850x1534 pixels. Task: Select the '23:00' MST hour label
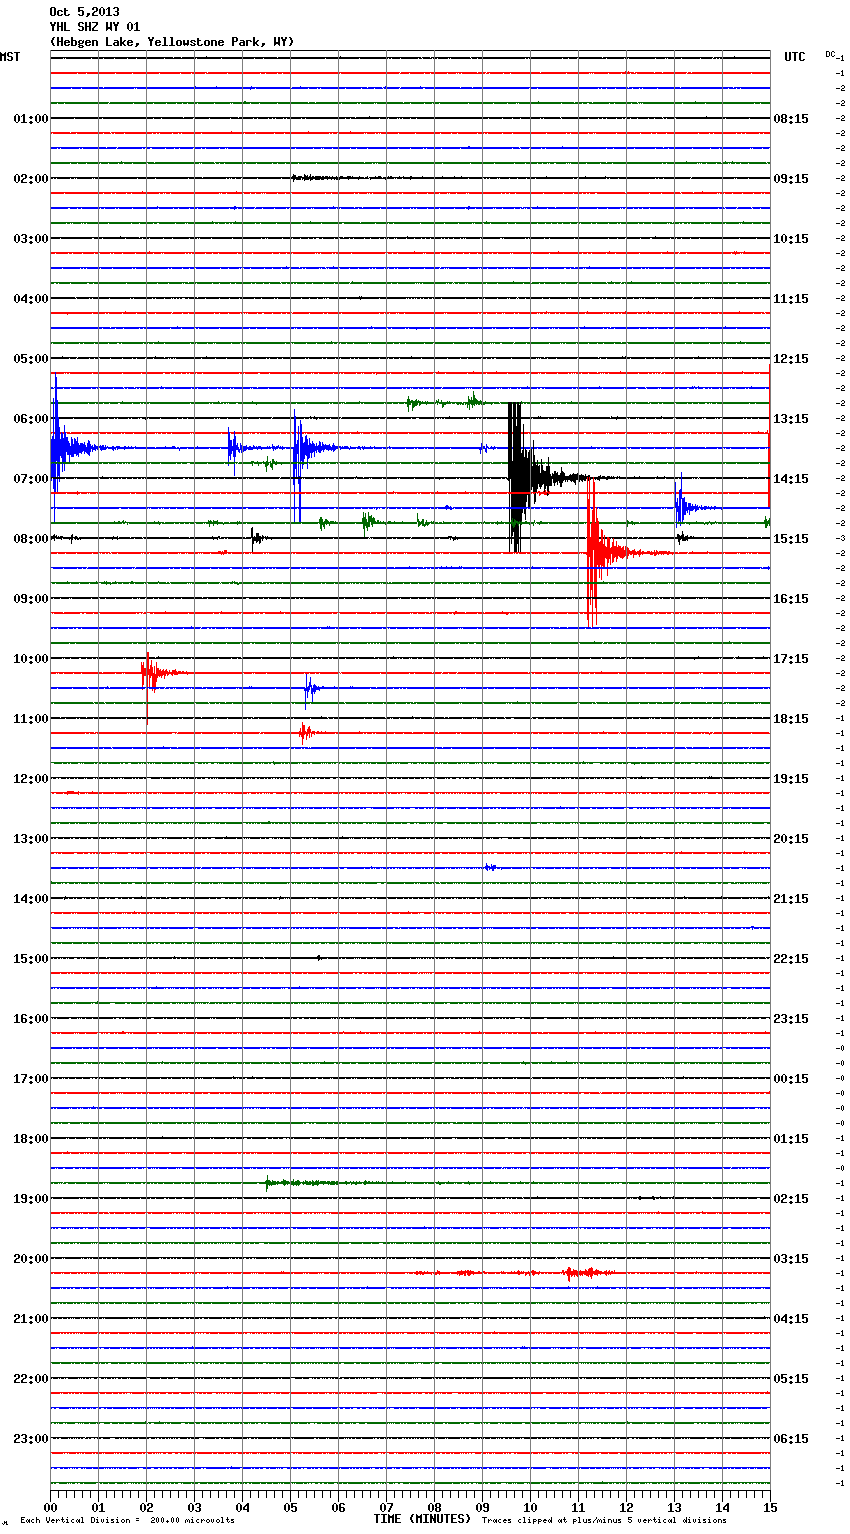point(31,1439)
